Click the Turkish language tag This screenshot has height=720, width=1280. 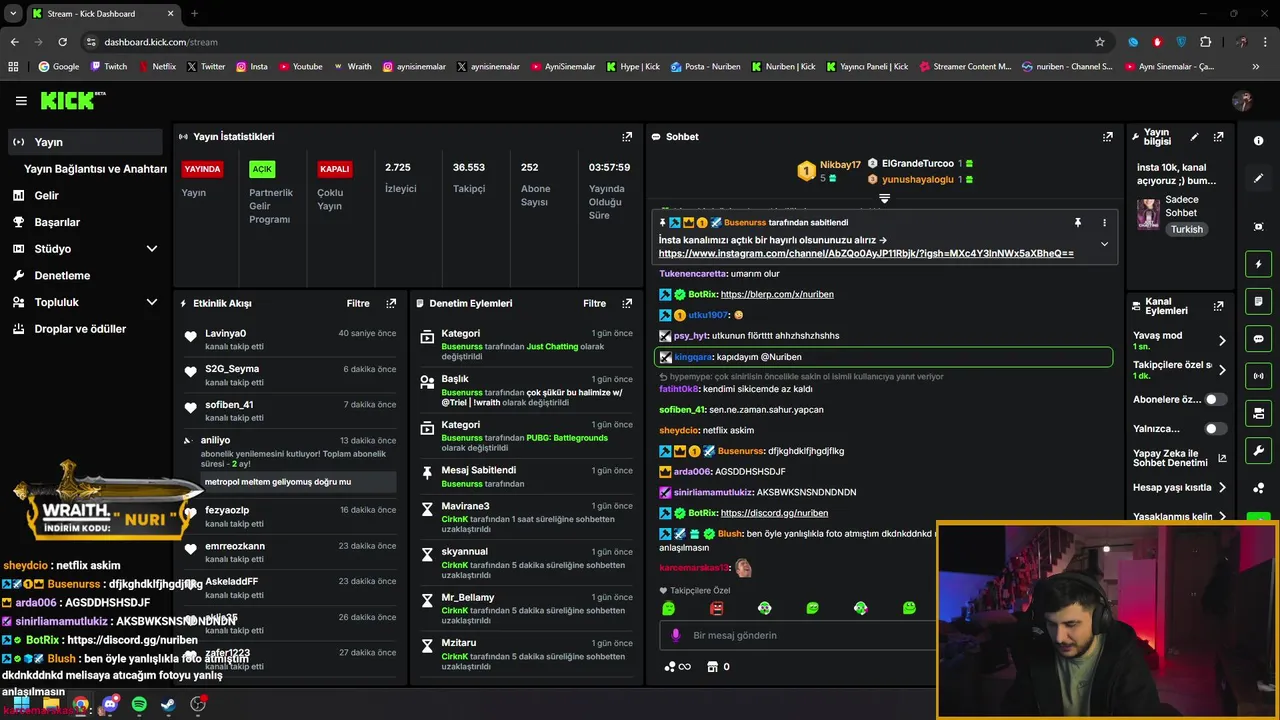pyautogui.click(x=1187, y=229)
